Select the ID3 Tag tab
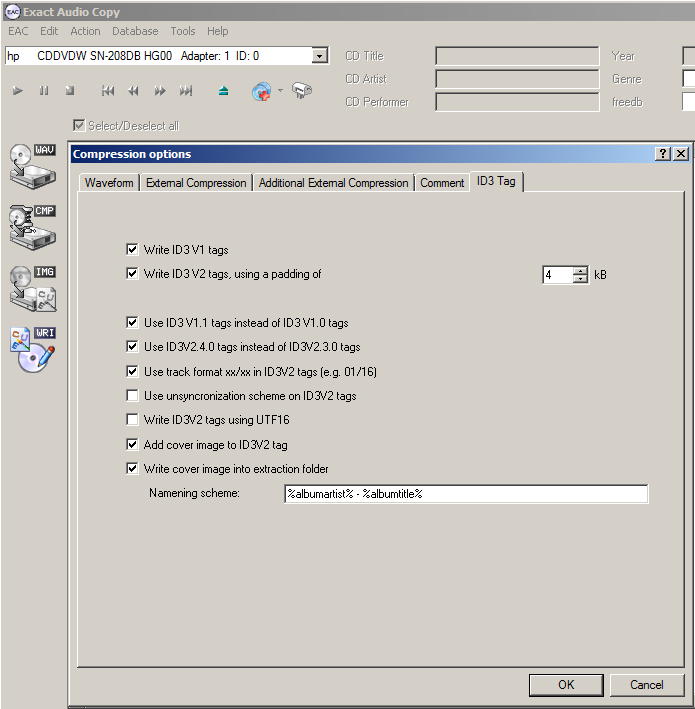The width and height of the screenshot is (695, 709). click(496, 181)
